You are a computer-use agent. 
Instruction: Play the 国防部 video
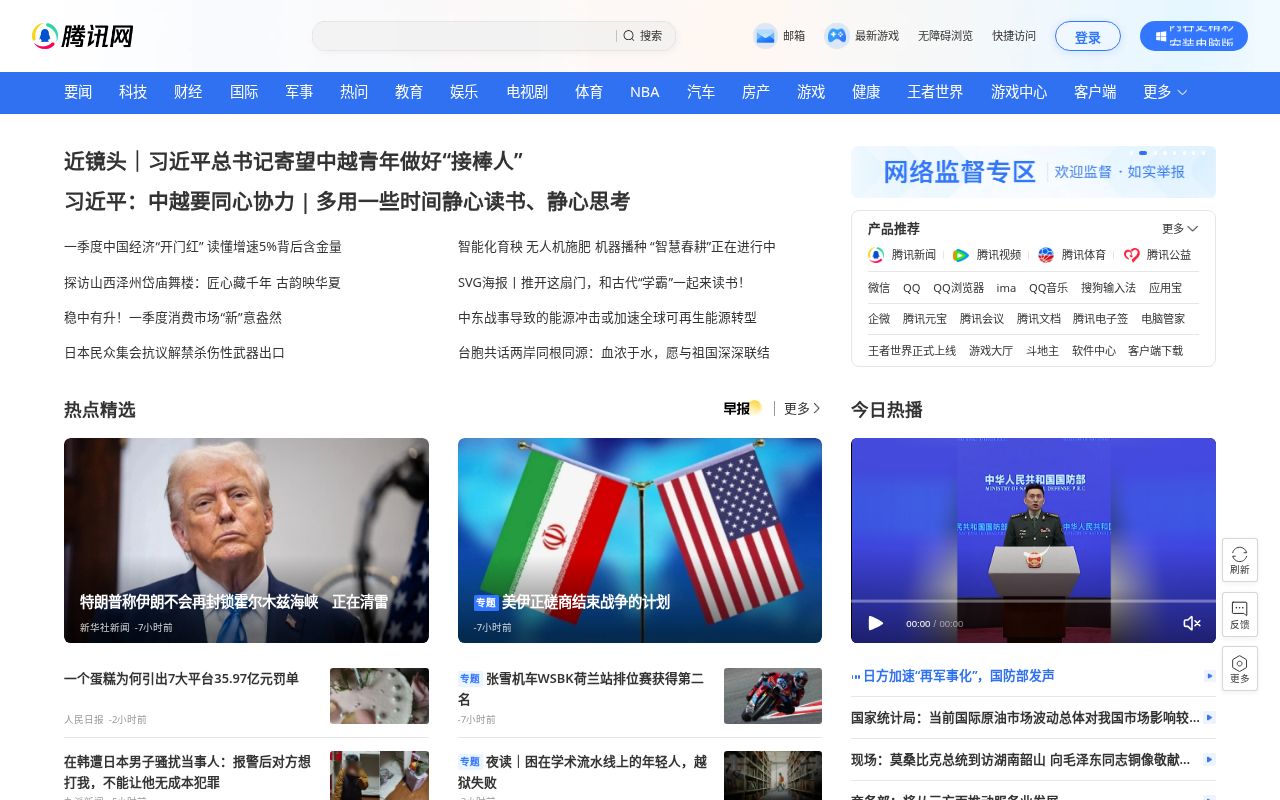(876, 623)
